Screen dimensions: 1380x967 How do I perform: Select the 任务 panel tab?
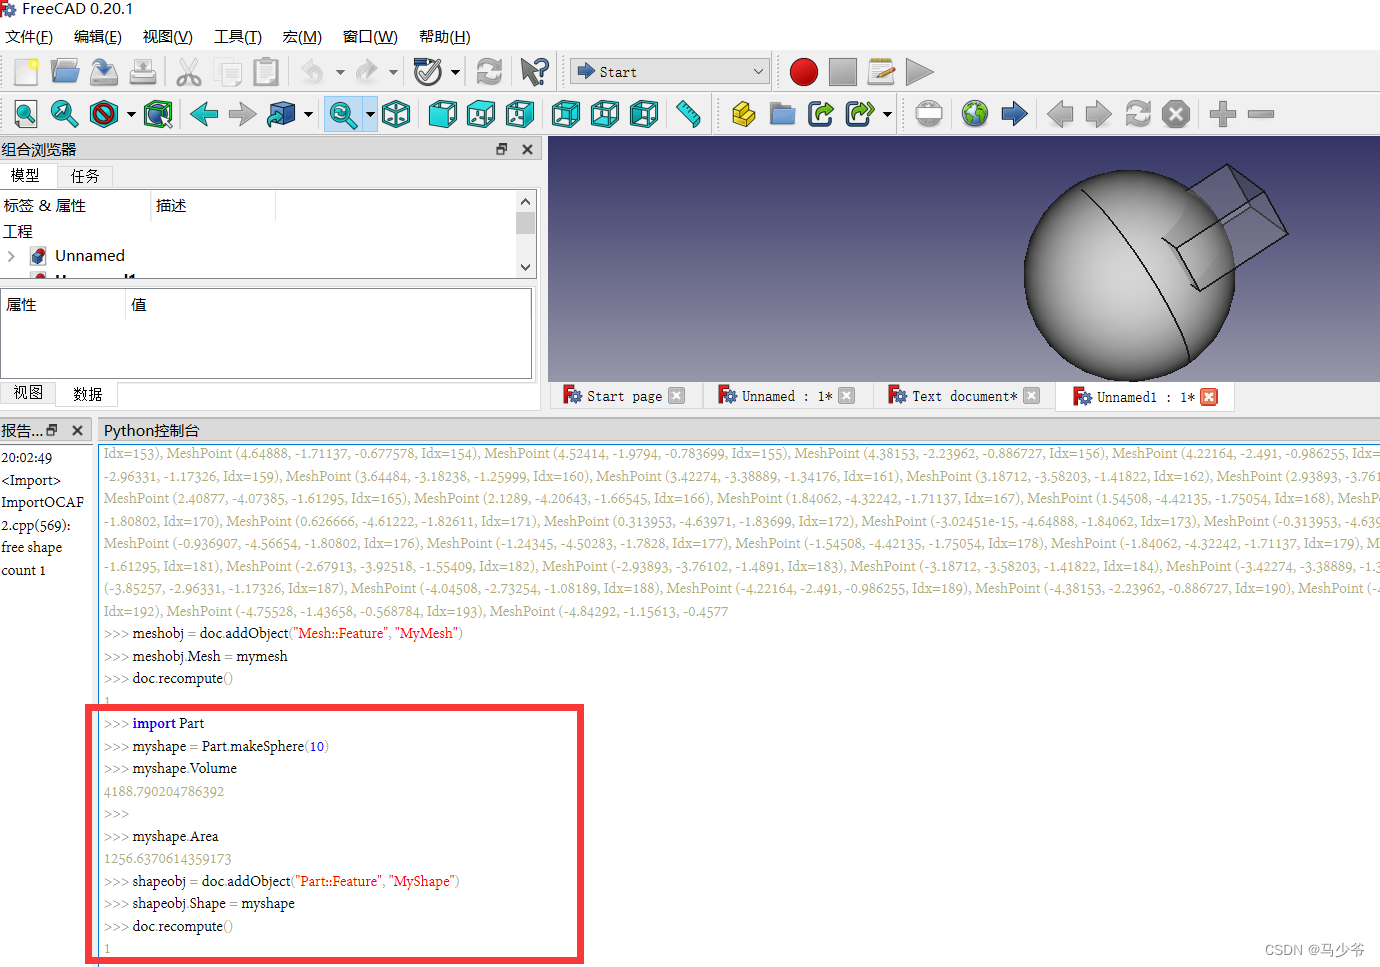pos(85,176)
